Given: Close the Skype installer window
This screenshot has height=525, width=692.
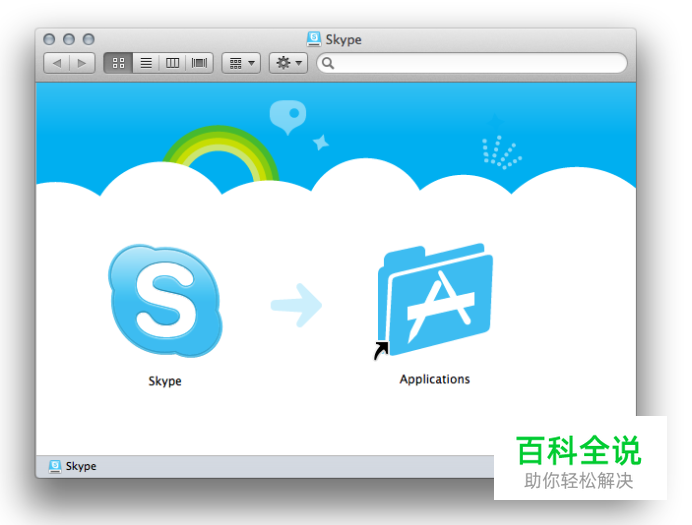Looking at the screenshot, I should (x=49, y=39).
